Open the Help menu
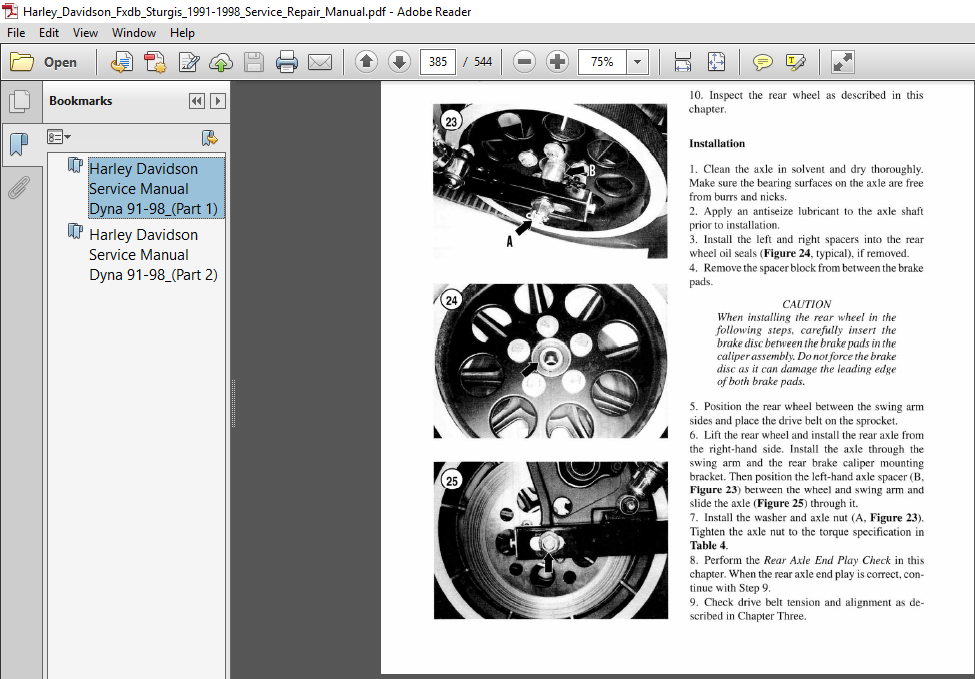Screen dimensions: 975x679 (182, 33)
